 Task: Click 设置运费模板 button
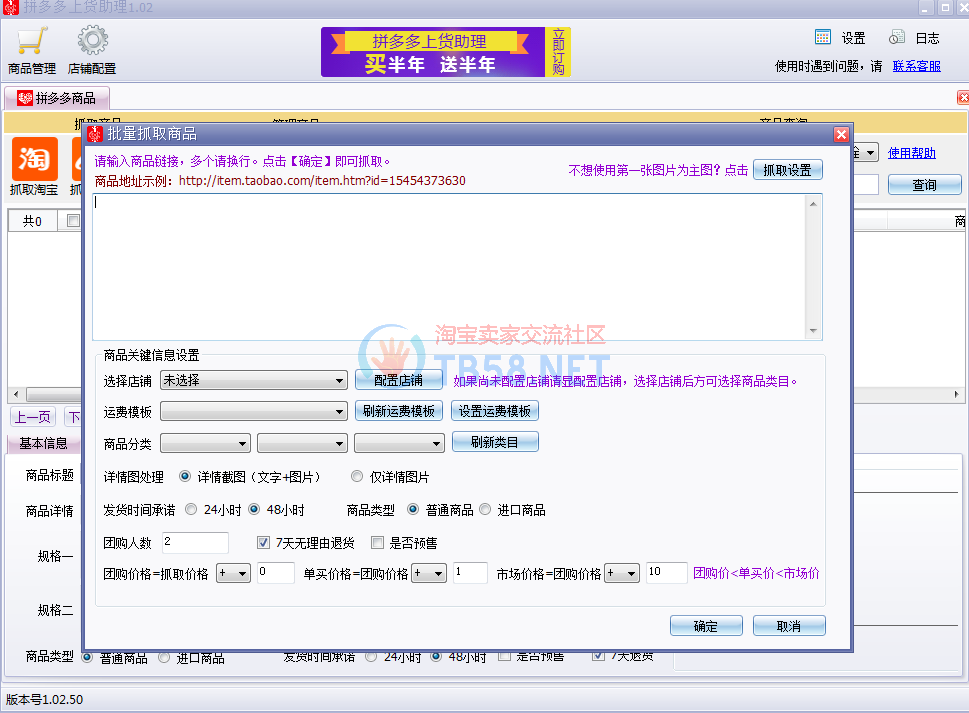pyautogui.click(x=494, y=411)
